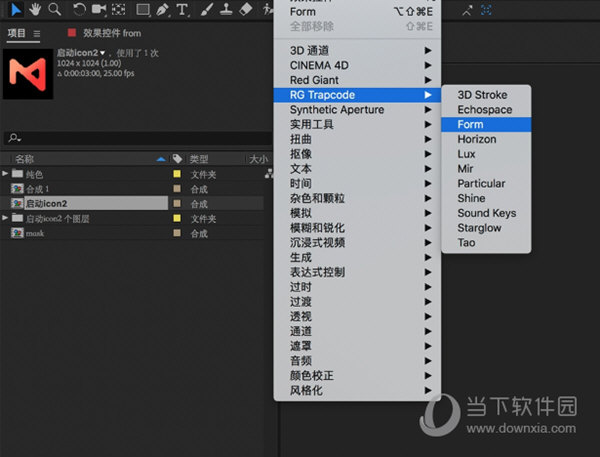Switch to the 效果控件 from tab
The image size is (600, 457).
[x=112, y=33]
